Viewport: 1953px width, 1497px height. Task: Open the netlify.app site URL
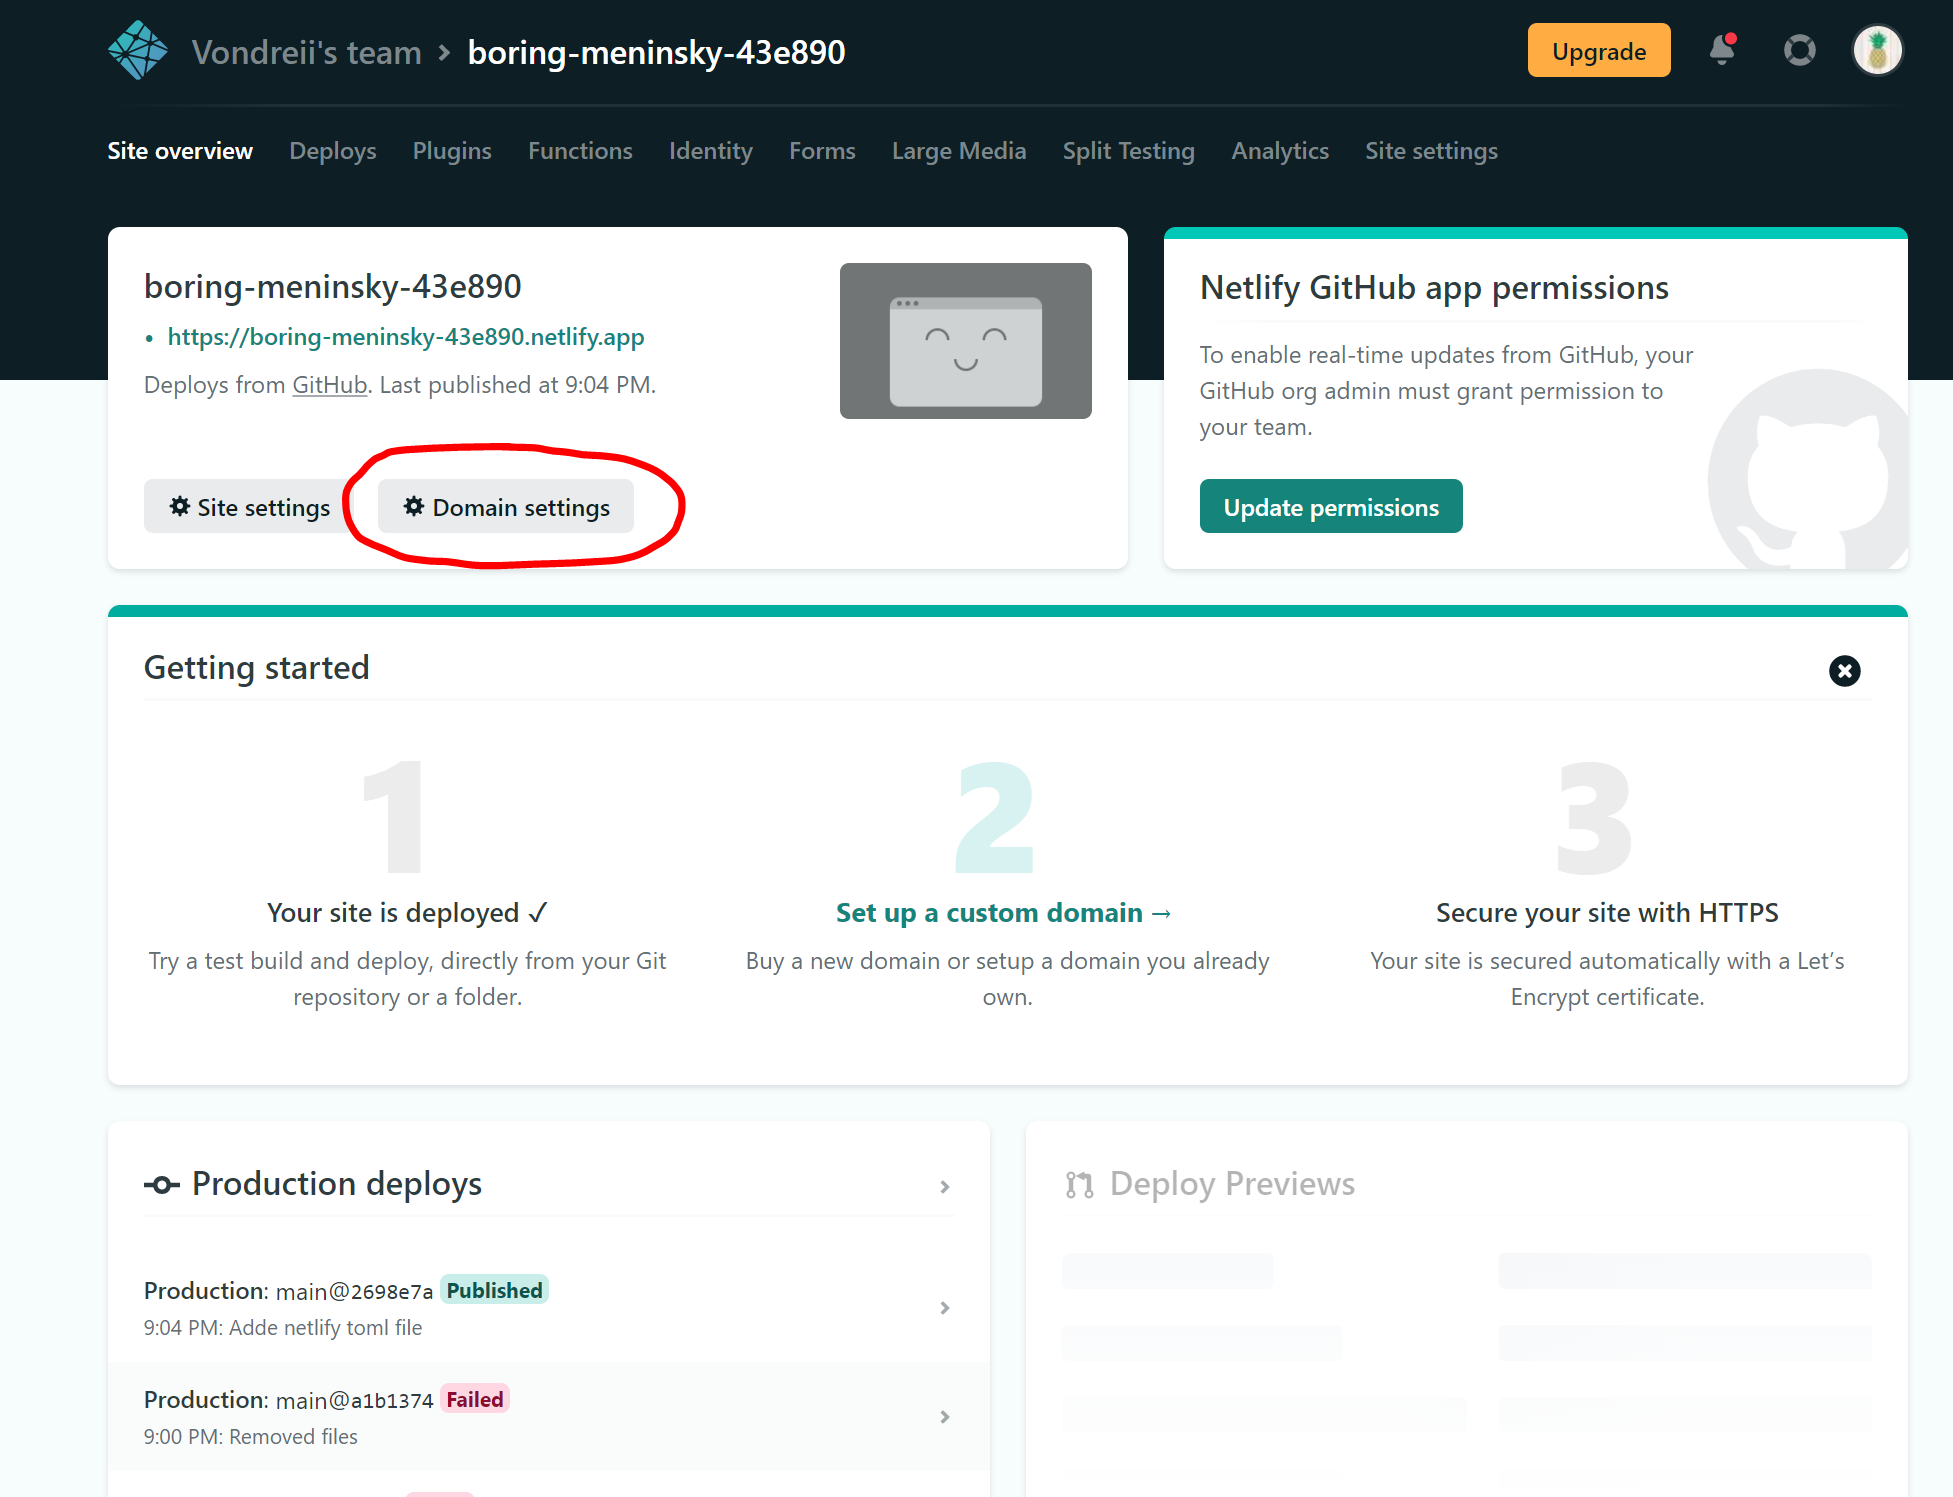[405, 337]
